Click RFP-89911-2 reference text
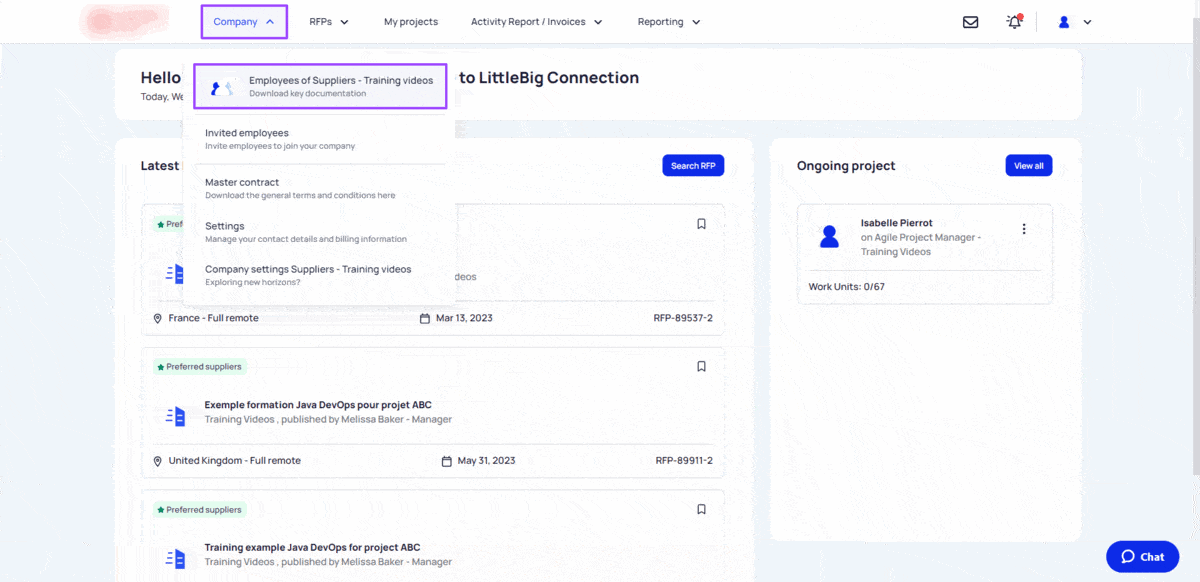This screenshot has width=1200, height=582. tap(684, 461)
